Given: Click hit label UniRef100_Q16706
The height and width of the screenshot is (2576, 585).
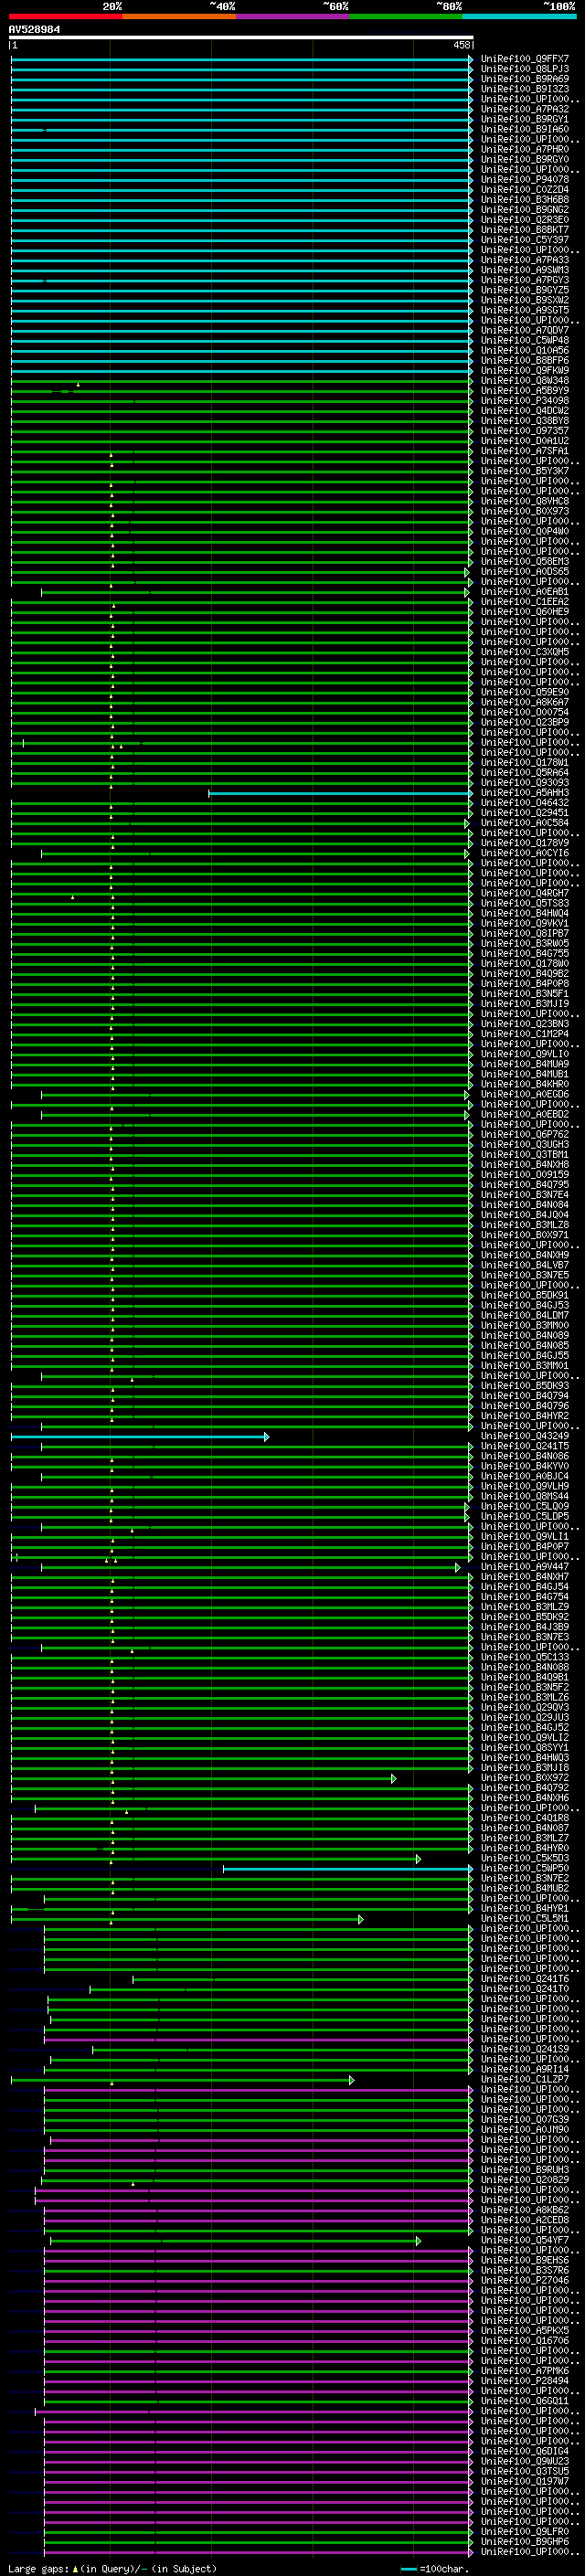Looking at the screenshot, I should [525, 2340].
